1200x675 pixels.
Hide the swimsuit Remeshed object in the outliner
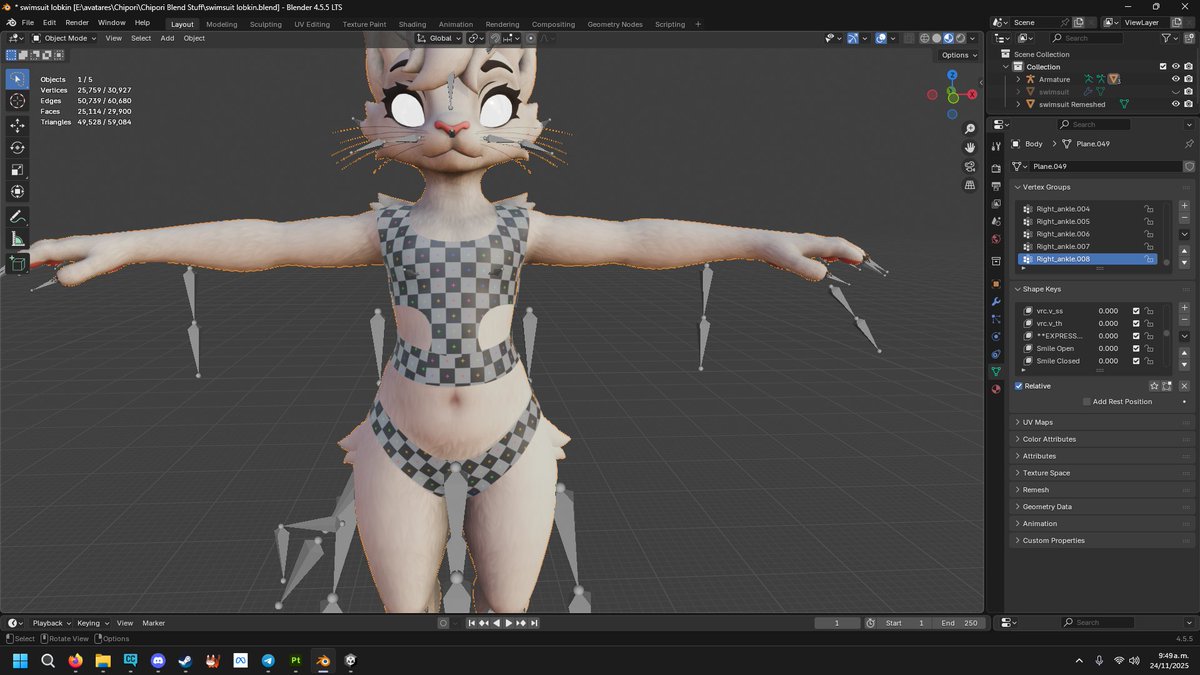1176,104
